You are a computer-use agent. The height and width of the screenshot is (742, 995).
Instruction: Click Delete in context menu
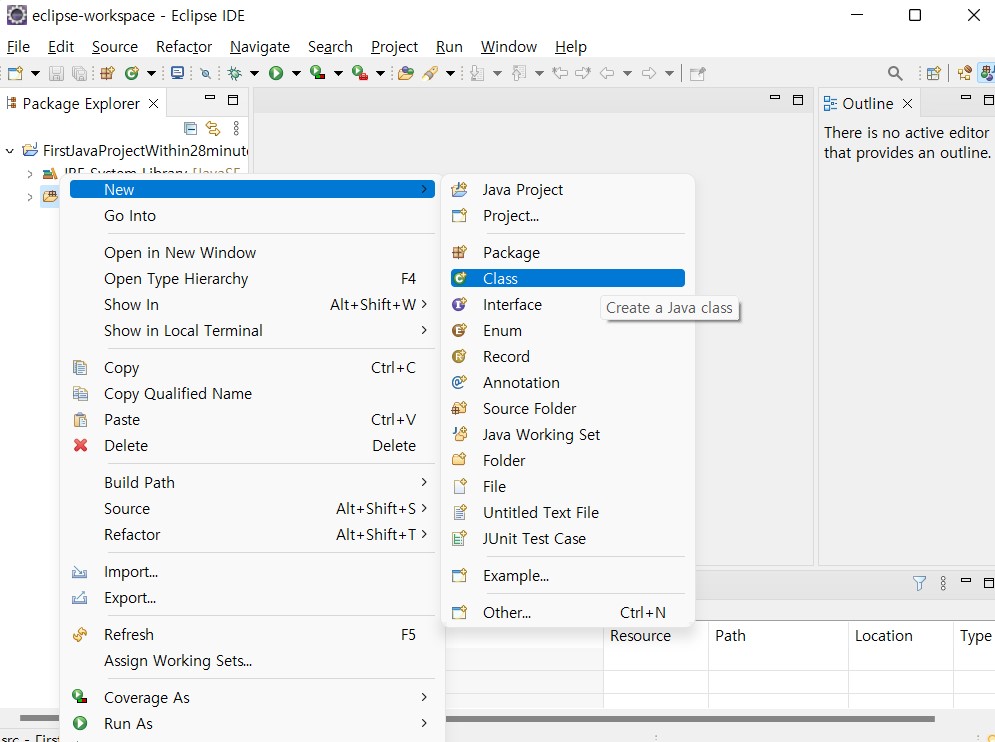(x=252, y=446)
